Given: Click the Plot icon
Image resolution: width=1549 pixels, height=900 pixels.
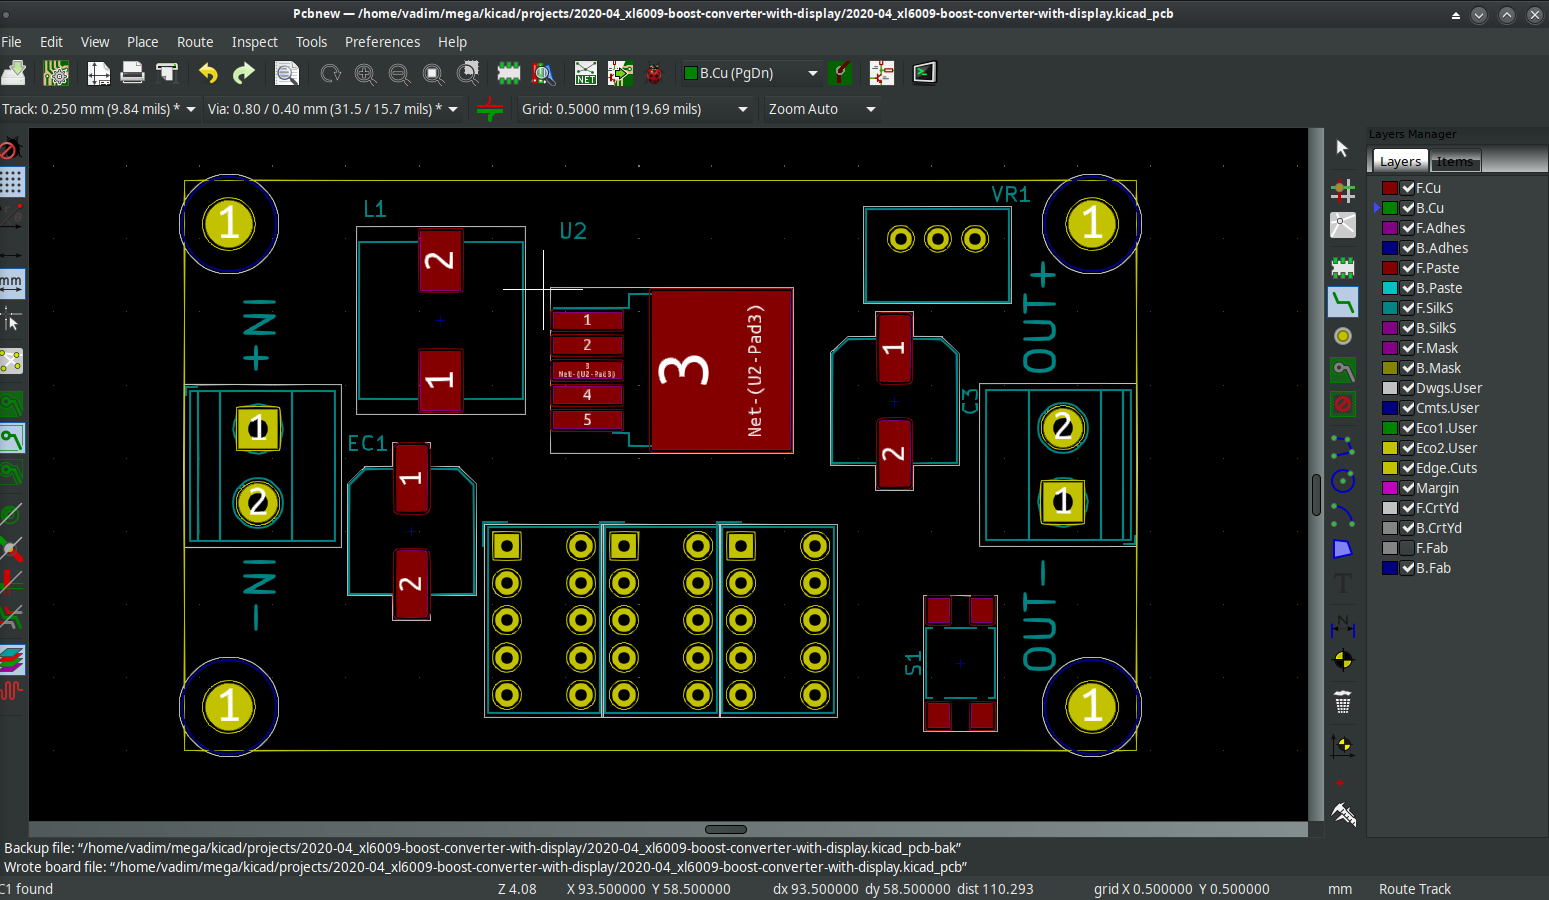Looking at the screenshot, I should (167, 73).
